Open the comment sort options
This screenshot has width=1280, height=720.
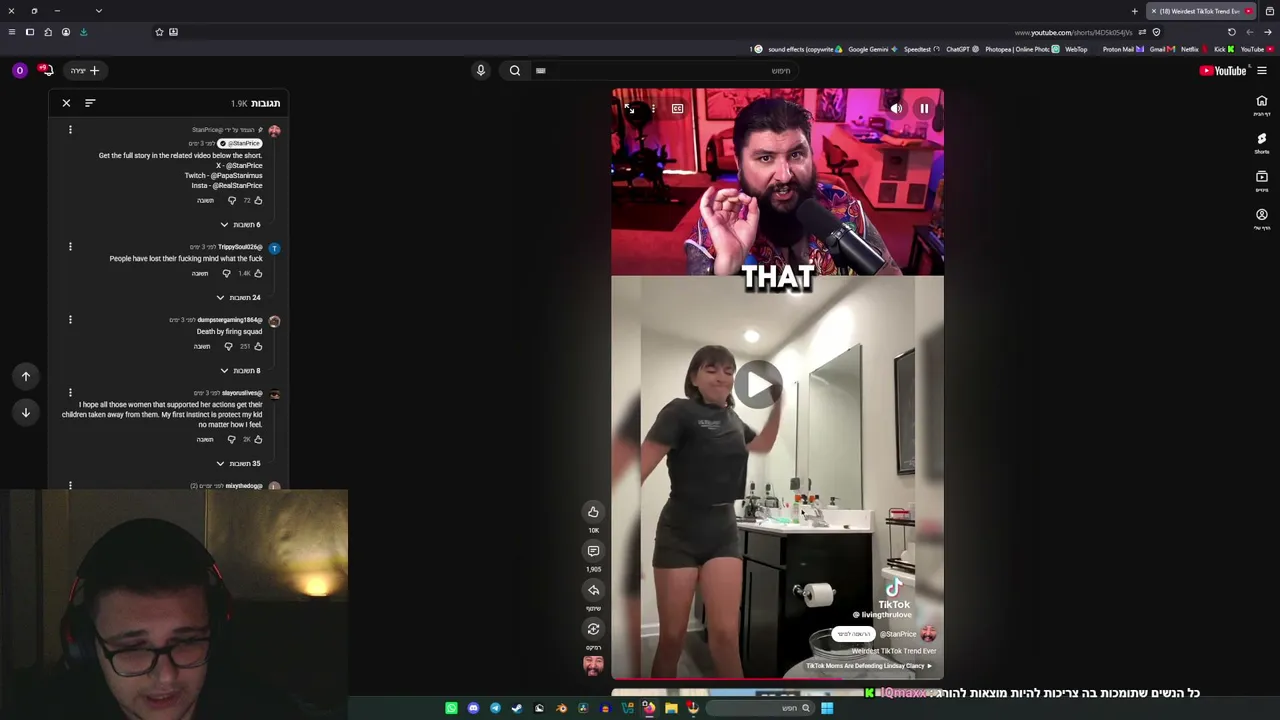point(90,103)
